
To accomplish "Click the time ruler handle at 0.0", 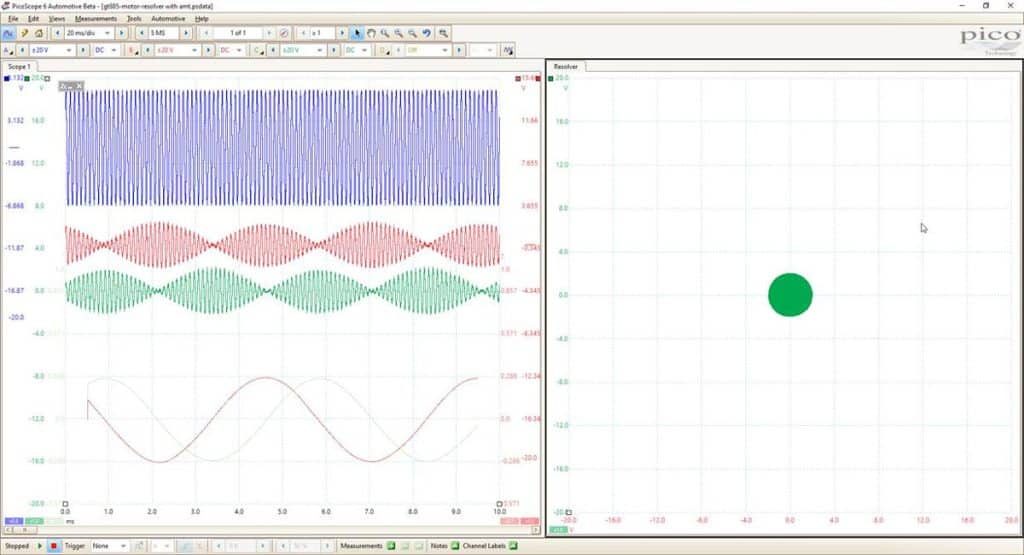I will pyautogui.click(x=65, y=504).
